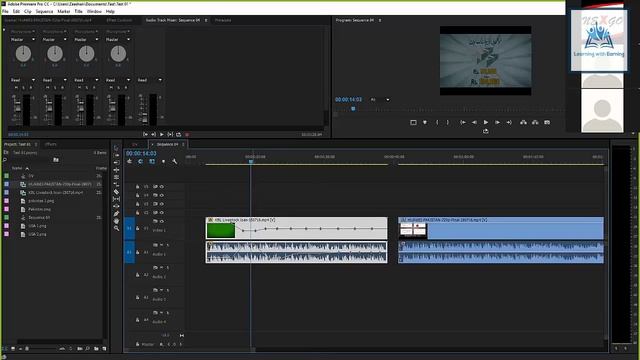This screenshot has height=360, width=640.
Task: Open Audio Track Mixer panel menu
Action: point(206,20)
